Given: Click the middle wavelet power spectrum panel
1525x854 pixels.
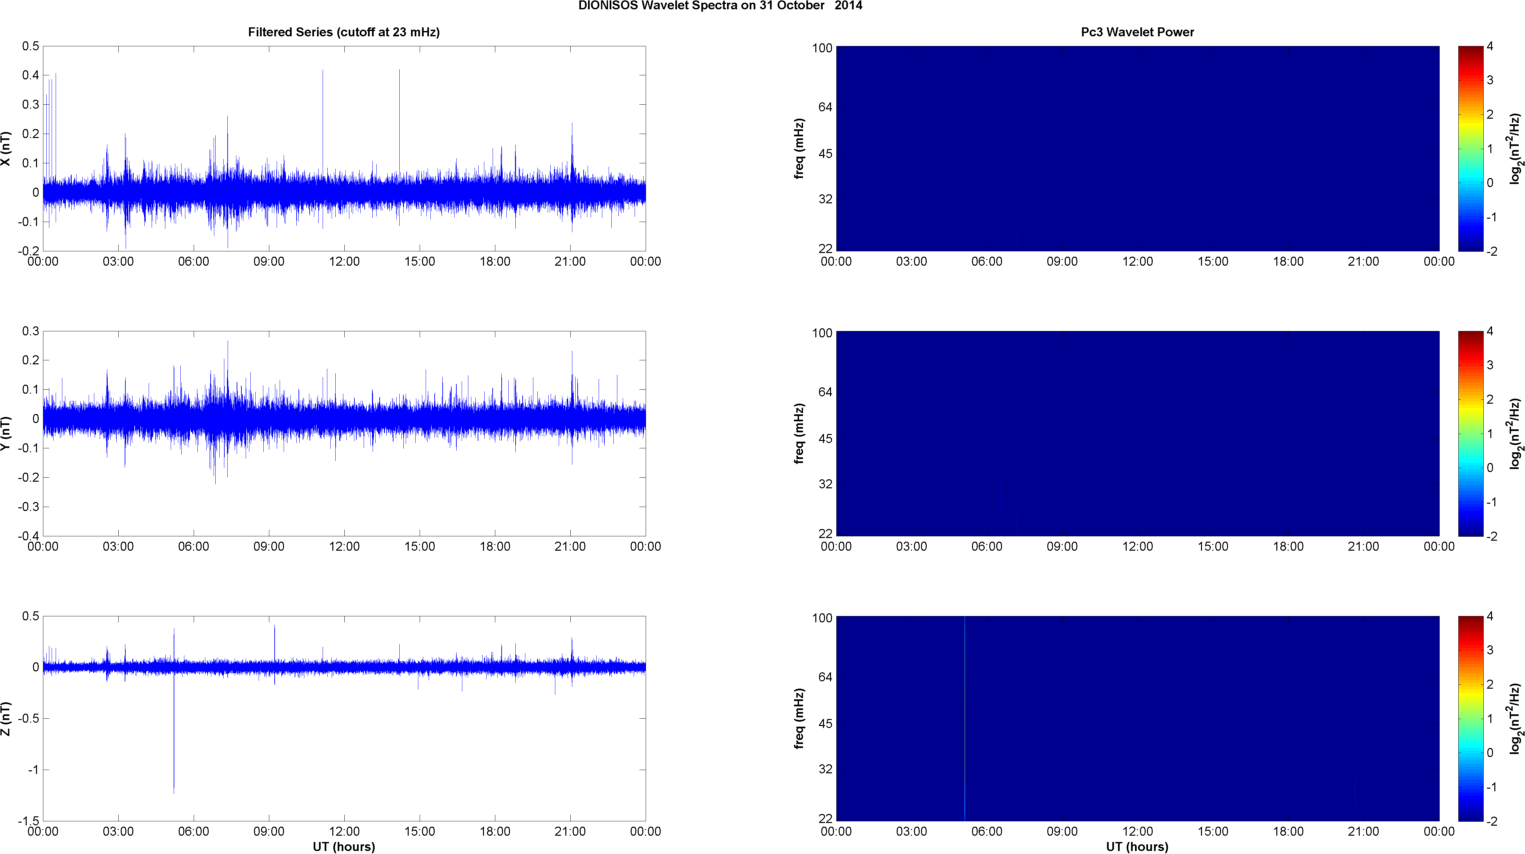Looking at the screenshot, I should pyautogui.click(x=1137, y=434).
